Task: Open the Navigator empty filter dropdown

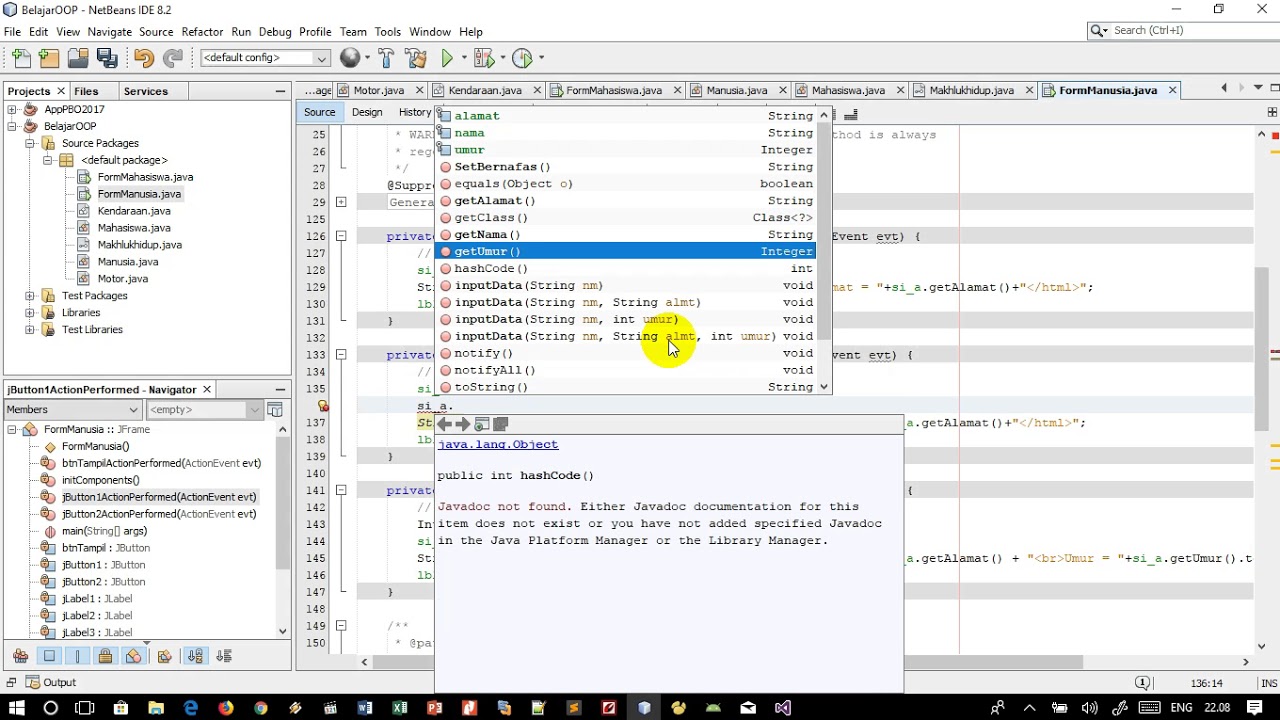Action: click(204, 409)
